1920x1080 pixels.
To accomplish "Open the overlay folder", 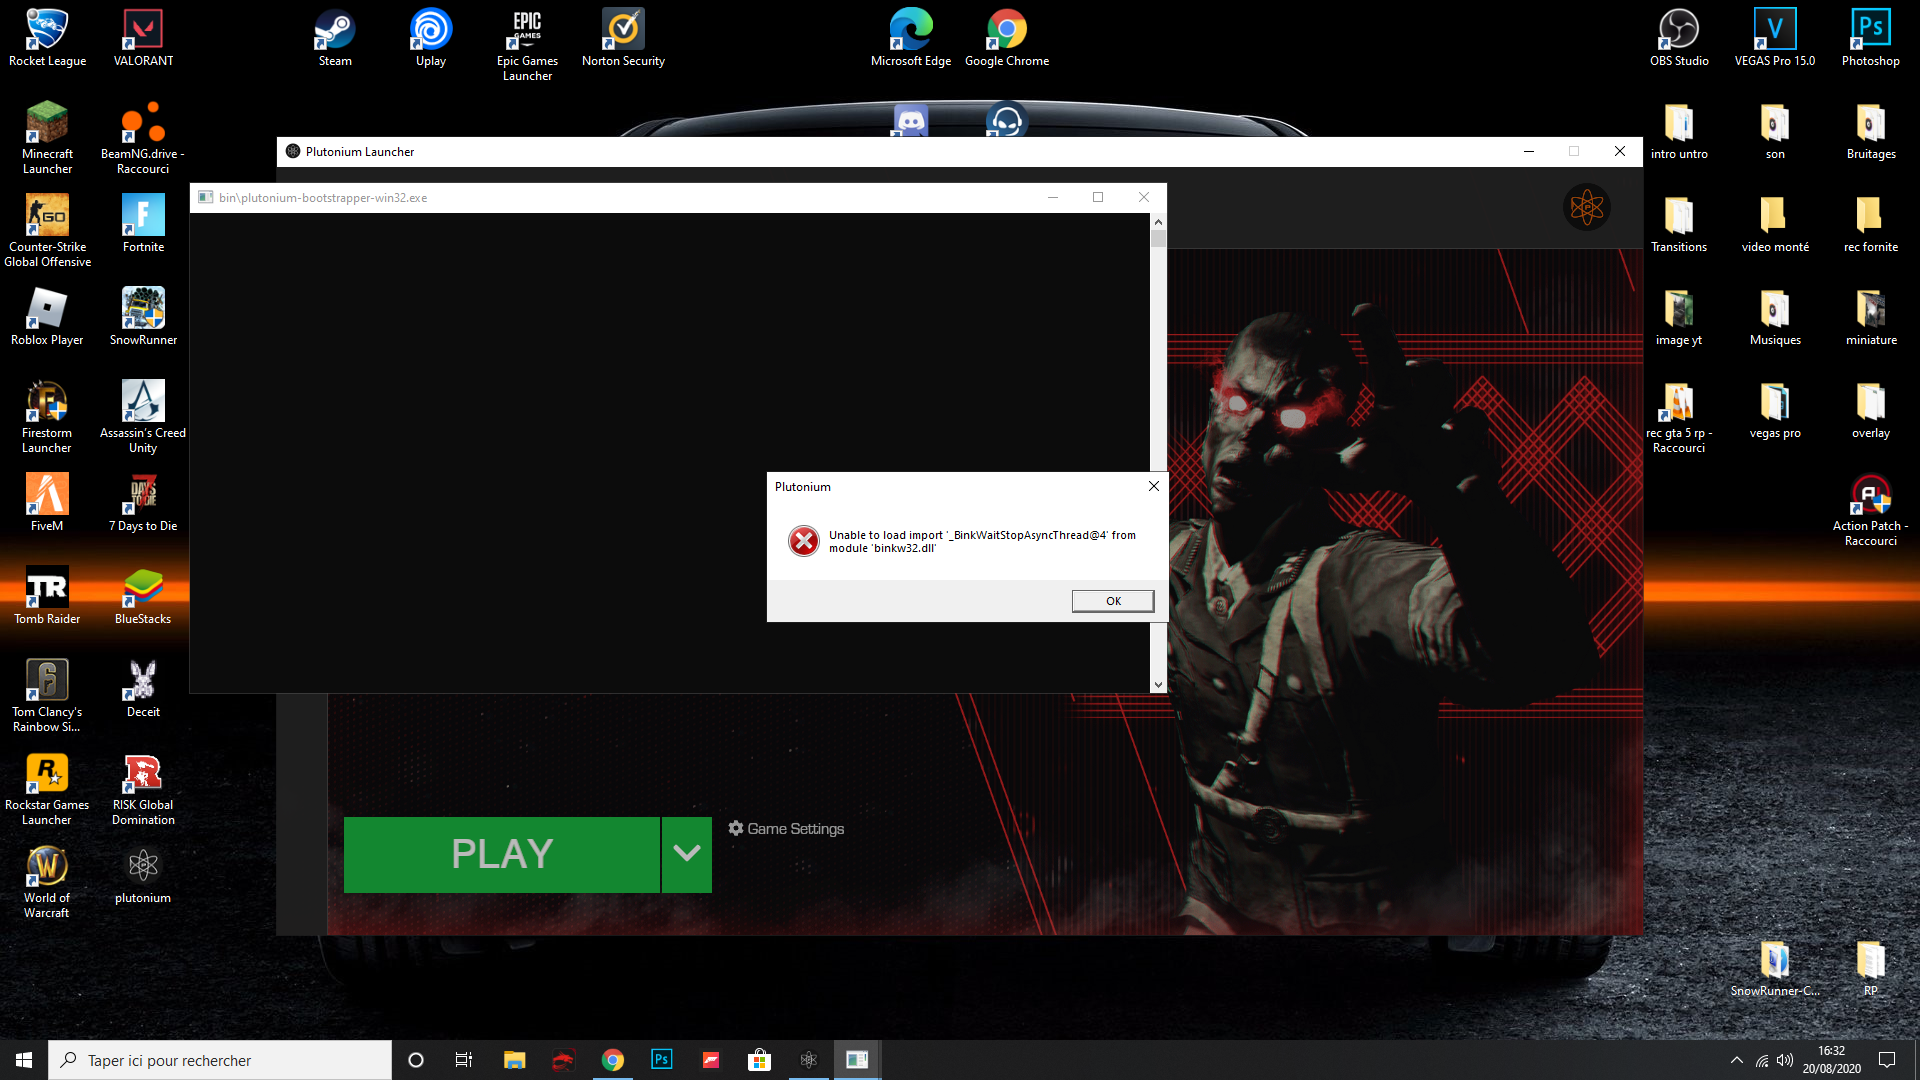I will coord(1871,410).
